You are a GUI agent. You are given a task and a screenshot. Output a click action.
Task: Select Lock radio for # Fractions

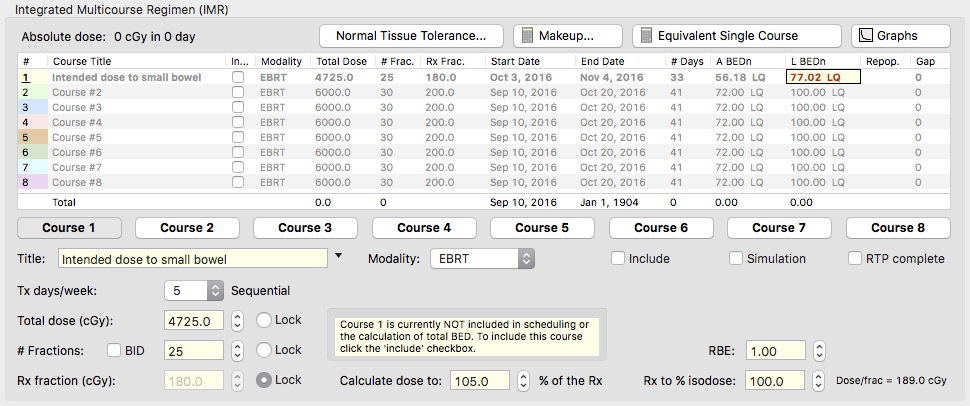[265, 351]
